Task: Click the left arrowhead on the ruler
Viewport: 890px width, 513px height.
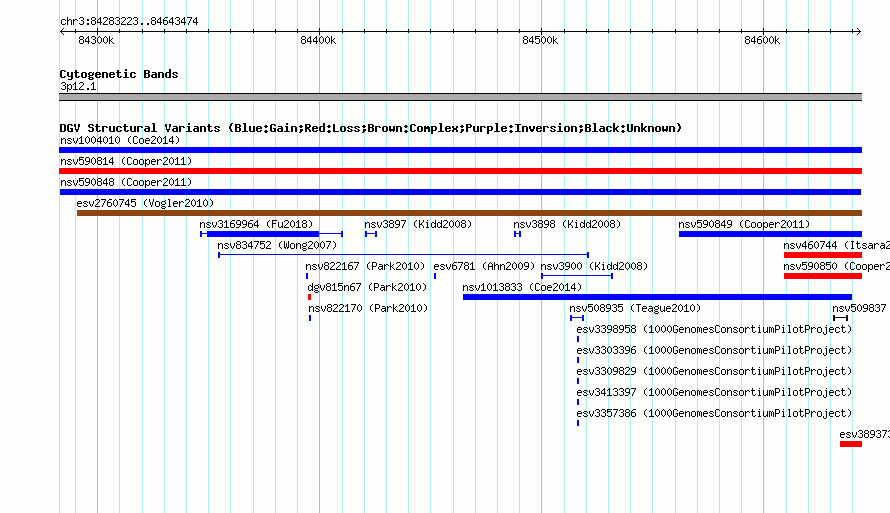Action: (62, 31)
